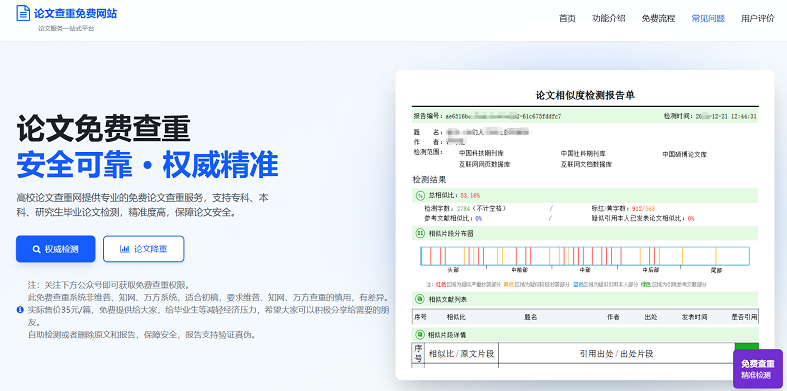Click the 论文服务一站式平台 tagline
The width and height of the screenshot is (787, 391).
[x=66, y=29]
